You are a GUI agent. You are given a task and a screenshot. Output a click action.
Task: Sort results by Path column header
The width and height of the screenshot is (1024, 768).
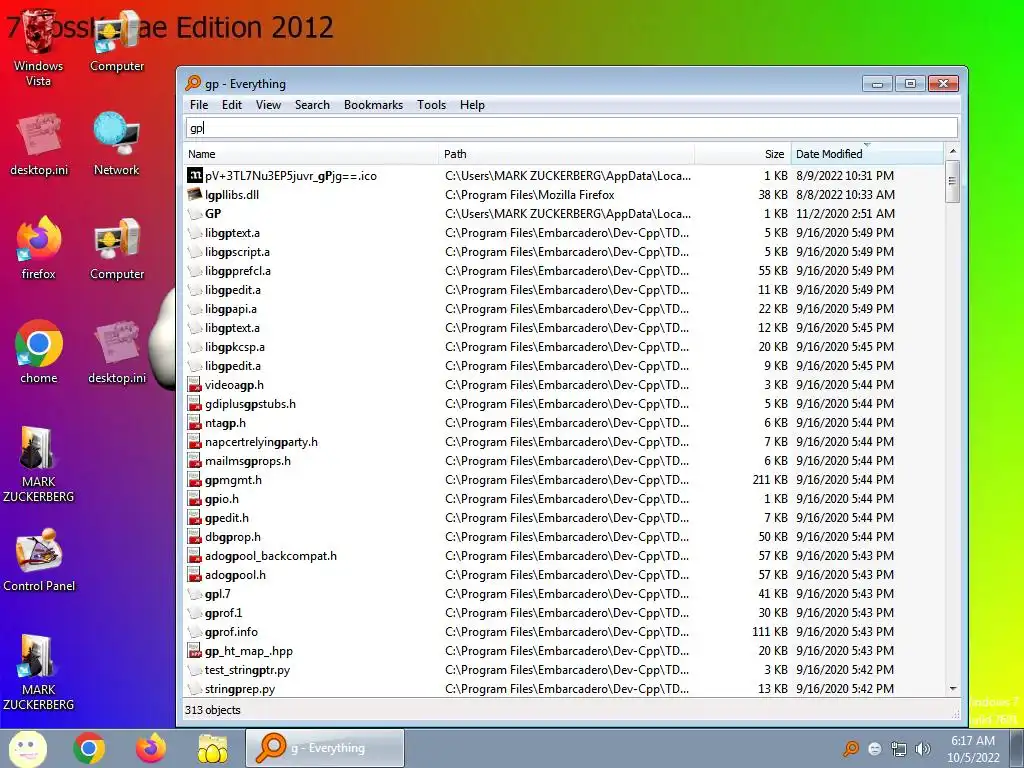[x=567, y=153]
